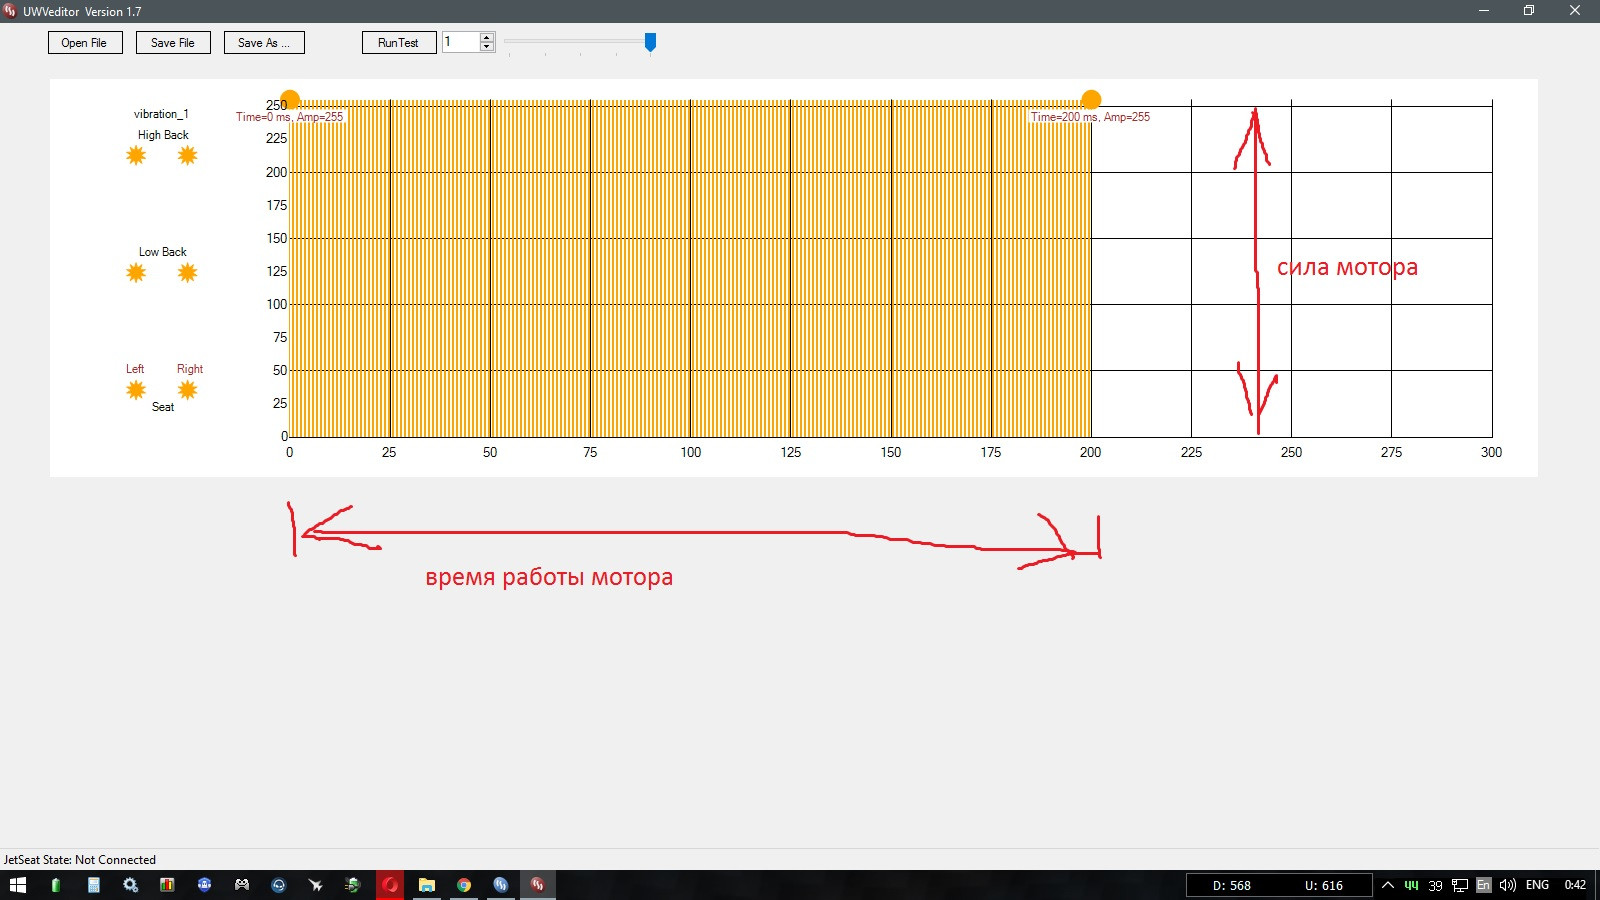1600x900 pixels.
Task: Increase repeat count with up spinner arrow
Action: click(487, 37)
